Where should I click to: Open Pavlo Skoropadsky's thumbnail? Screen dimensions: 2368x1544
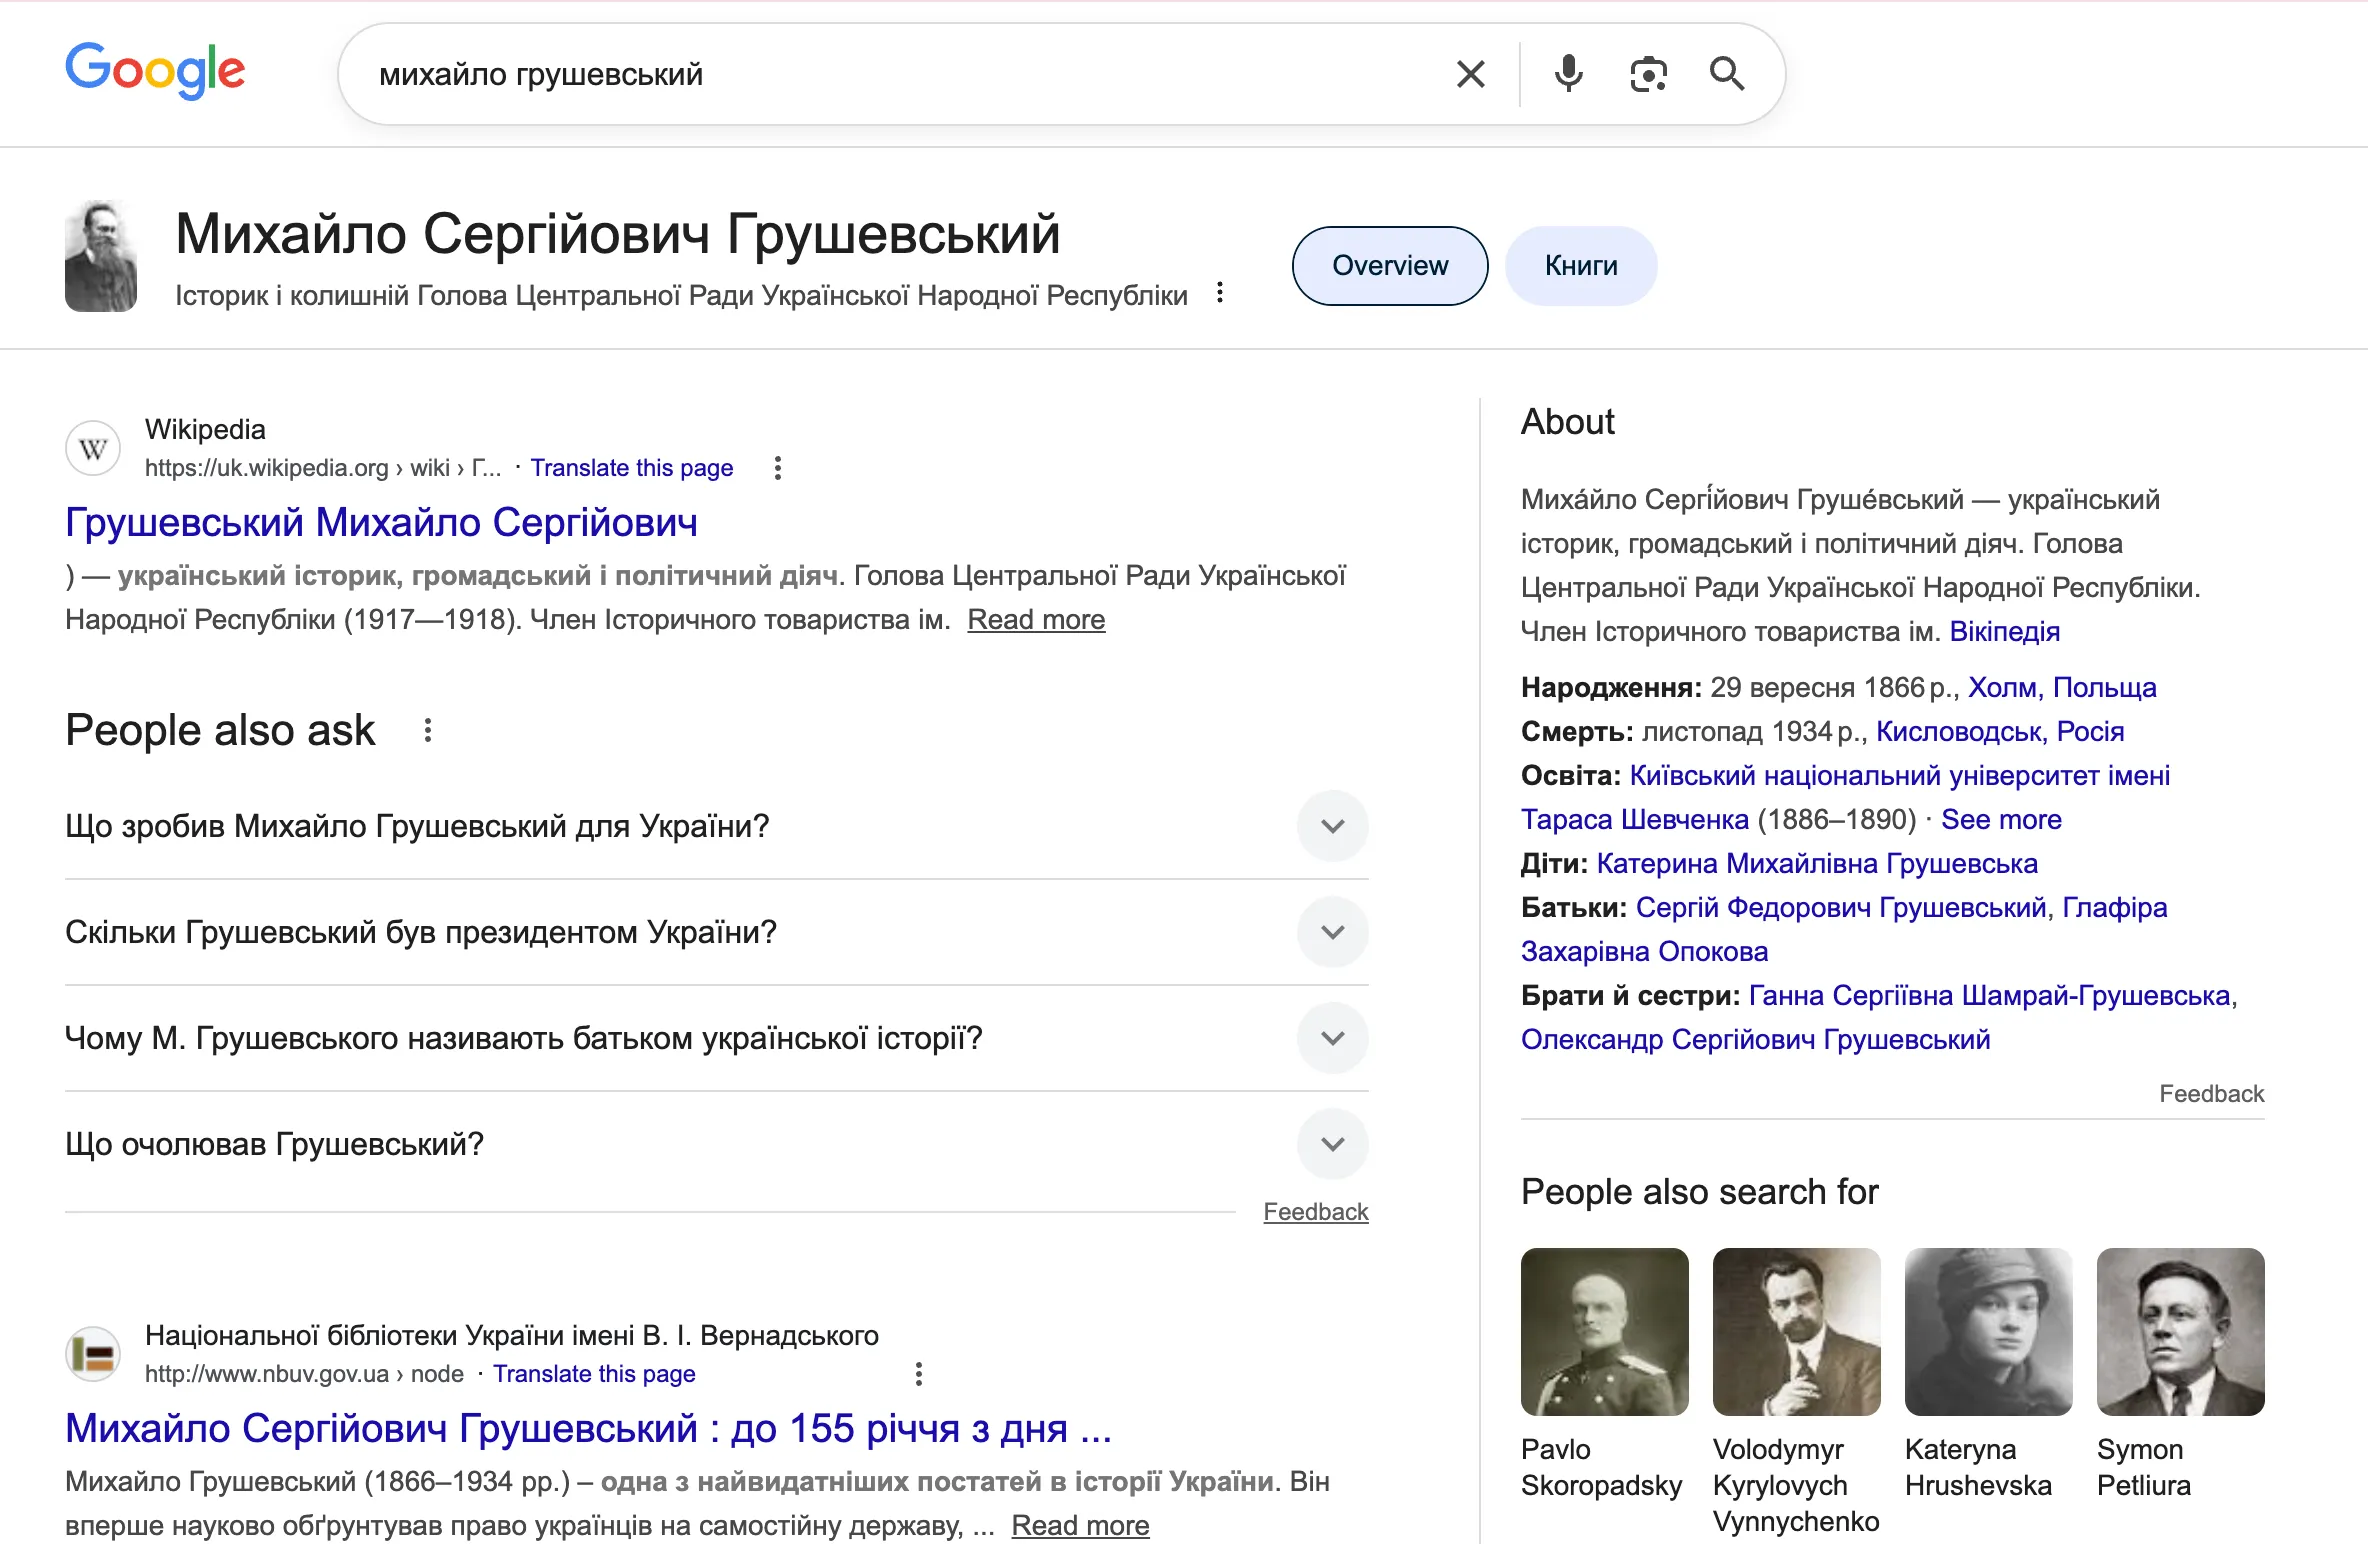(x=1603, y=1332)
